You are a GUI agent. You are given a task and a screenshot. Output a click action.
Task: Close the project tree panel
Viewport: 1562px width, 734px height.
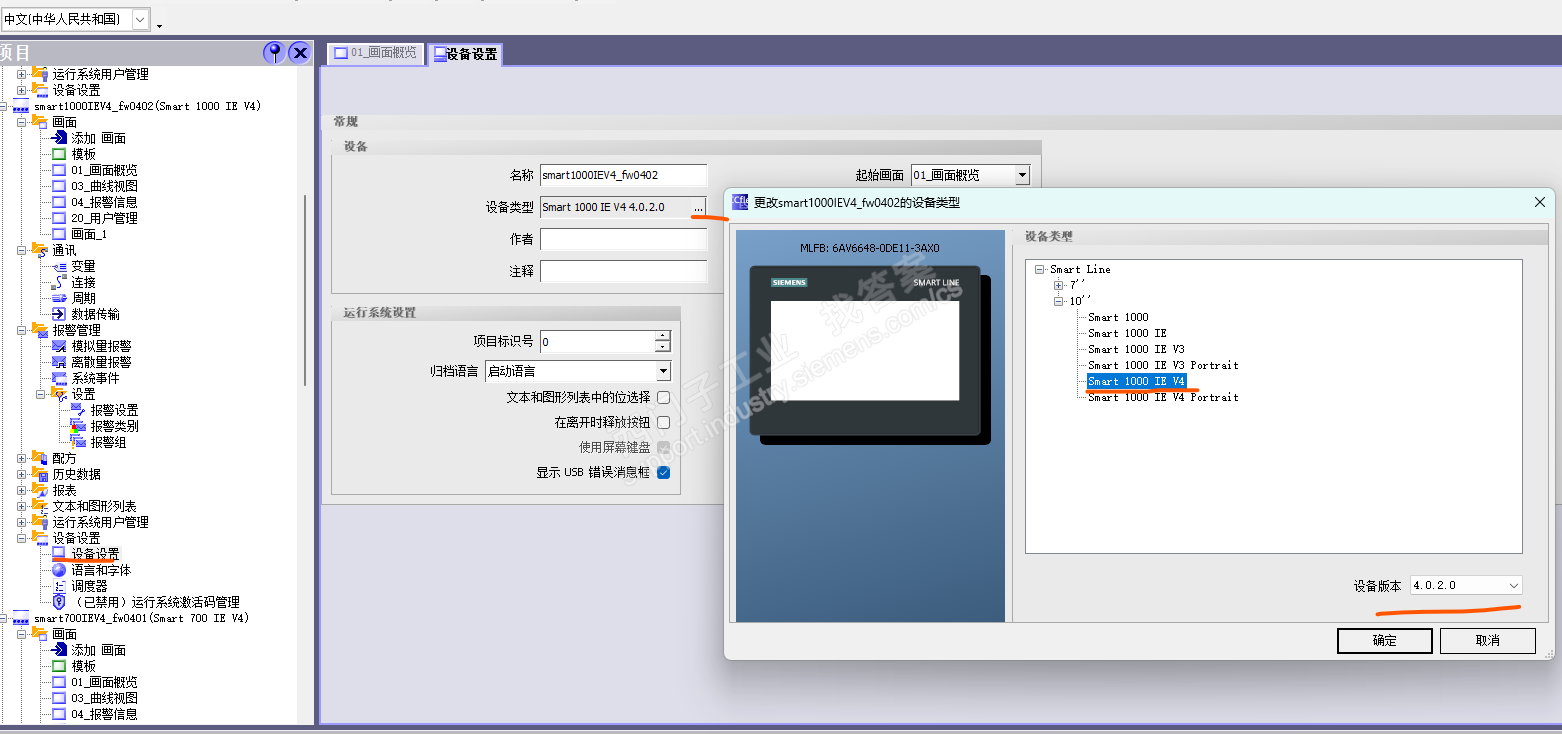coord(299,53)
